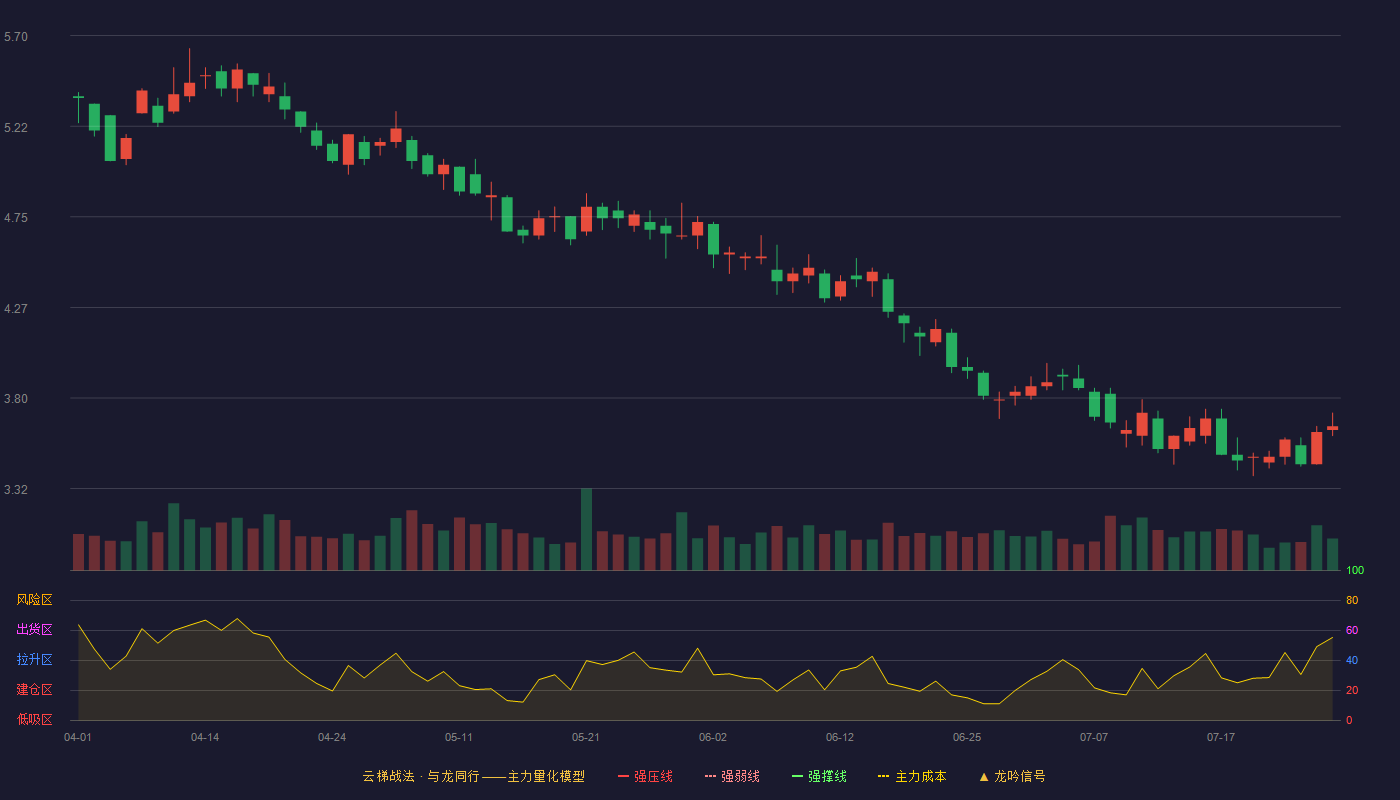Click the 4.75 price axis label
Screen dimensions: 1400x800
pos(16,218)
